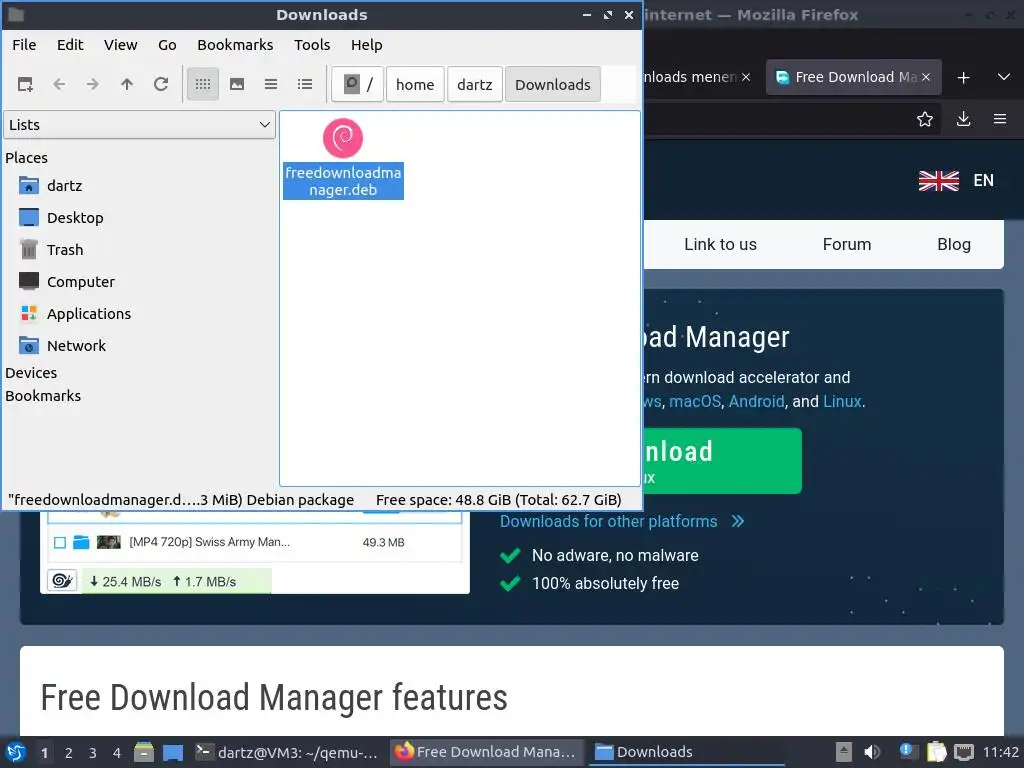
Task: Open the Bookmarks menu
Action: 235,45
